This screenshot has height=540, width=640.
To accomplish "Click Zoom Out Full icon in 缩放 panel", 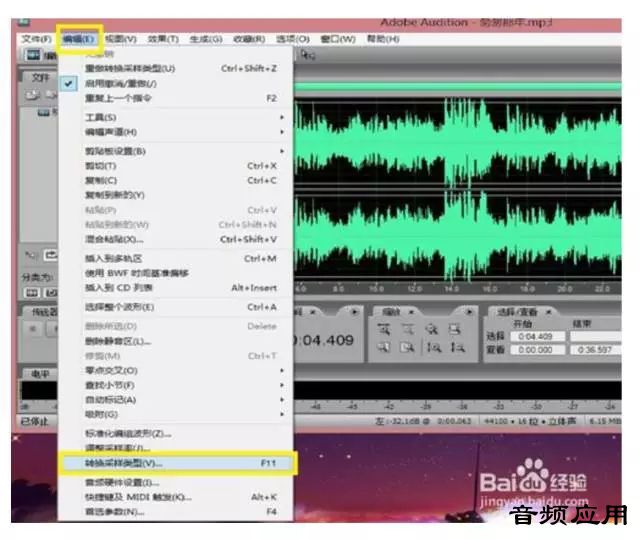I will tap(432, 329).
